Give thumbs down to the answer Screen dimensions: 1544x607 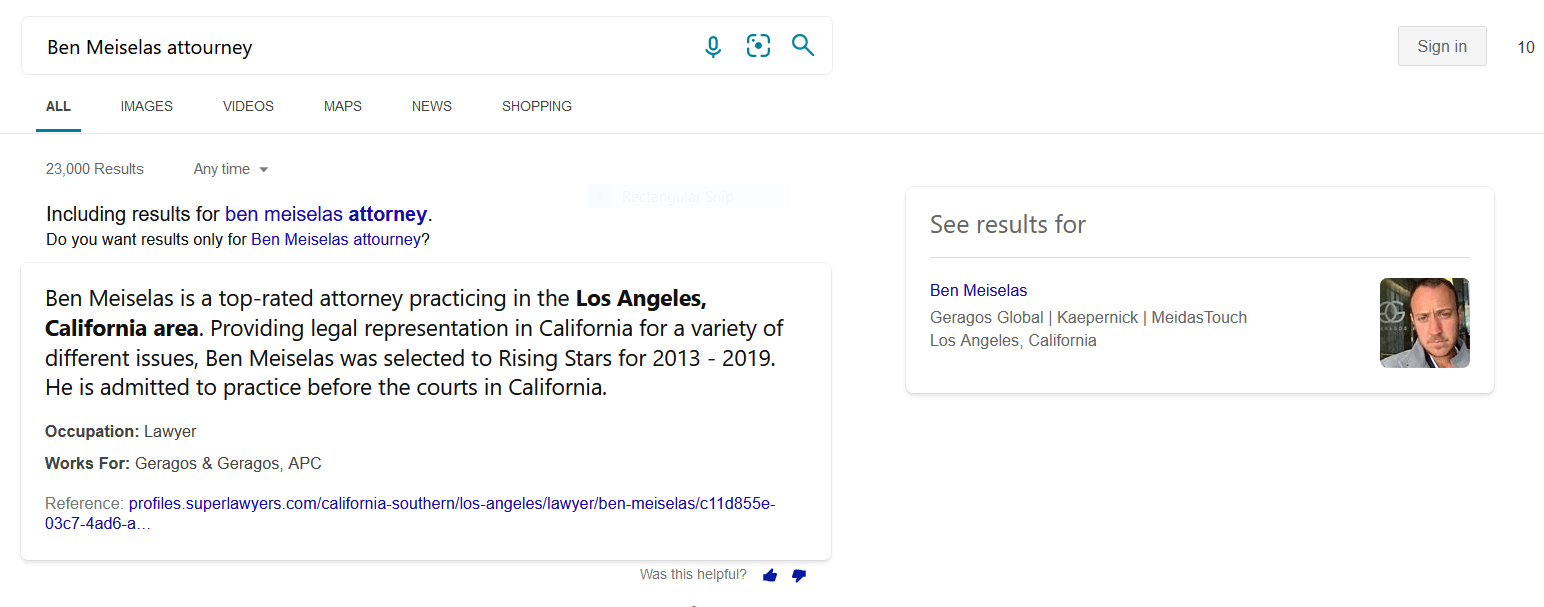798,575
